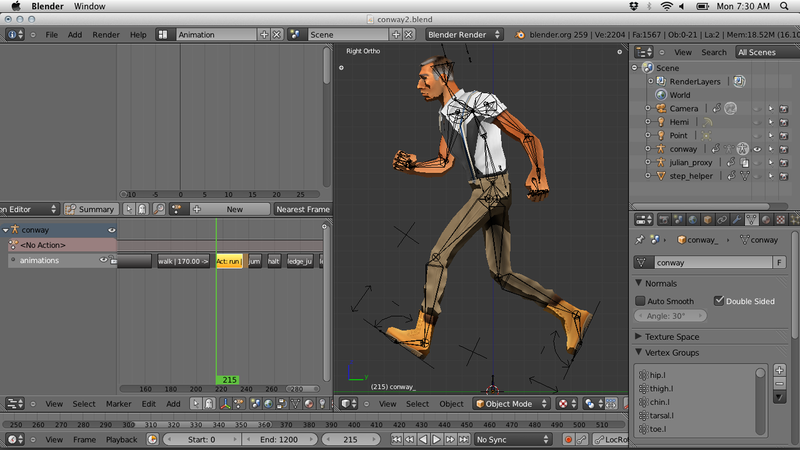Screen dimensions: 800x450
Task: Open the File menu
Action: [x=52, y=35]
